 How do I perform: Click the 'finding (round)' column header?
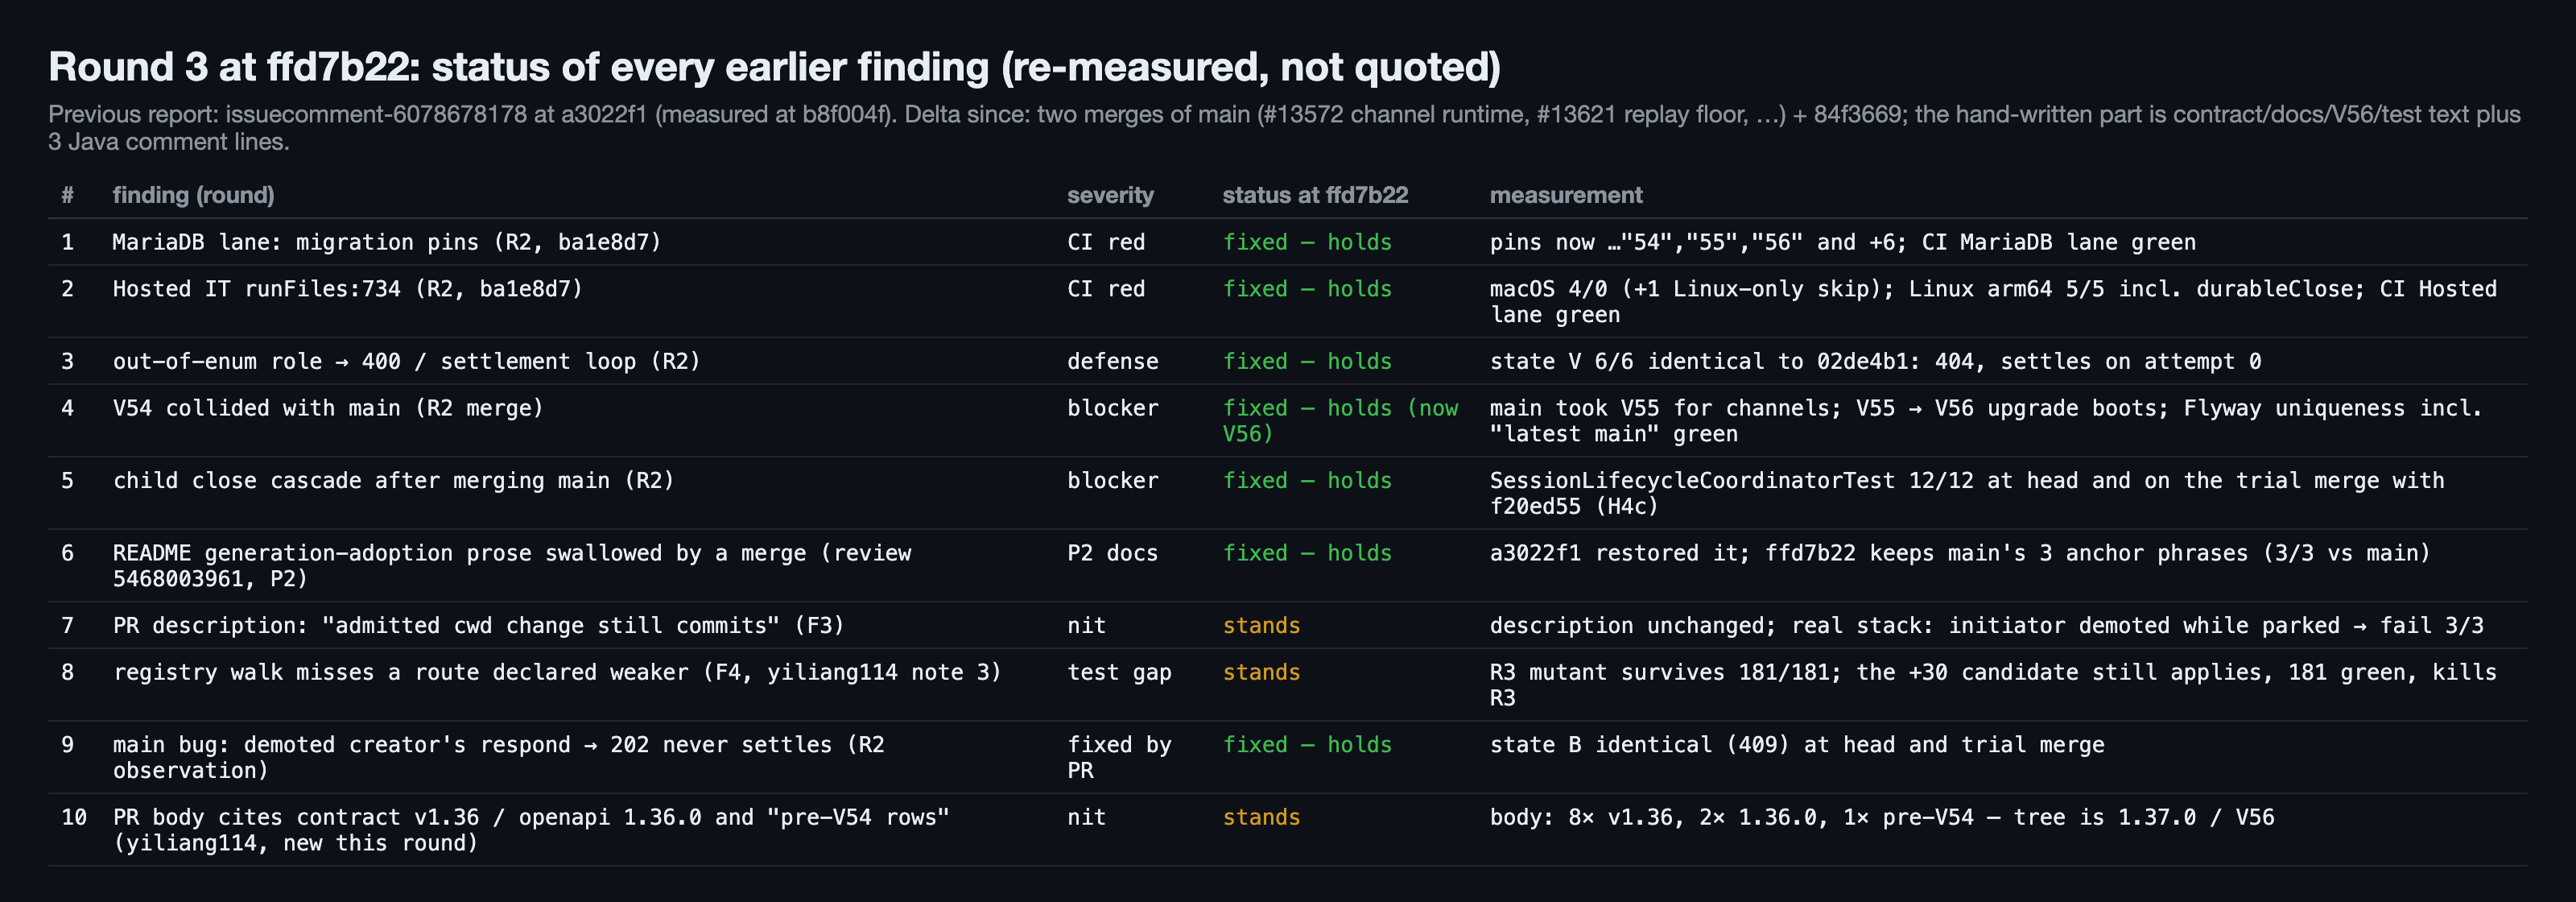pyautogui.click(x=193, y=195)
